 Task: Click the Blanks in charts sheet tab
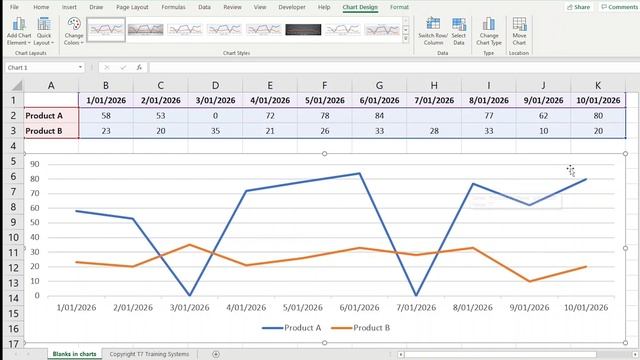[x=74, y=354]
